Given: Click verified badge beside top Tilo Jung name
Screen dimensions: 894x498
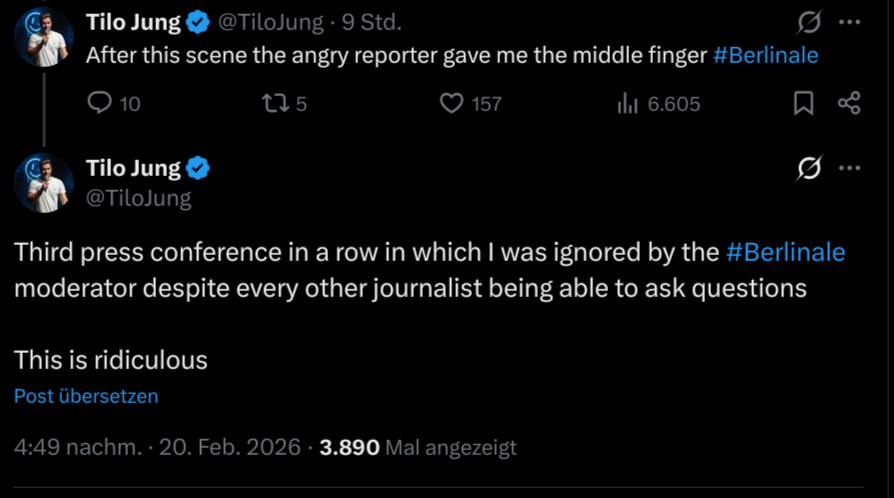Looking at the screenshot, I should point(198,22).
